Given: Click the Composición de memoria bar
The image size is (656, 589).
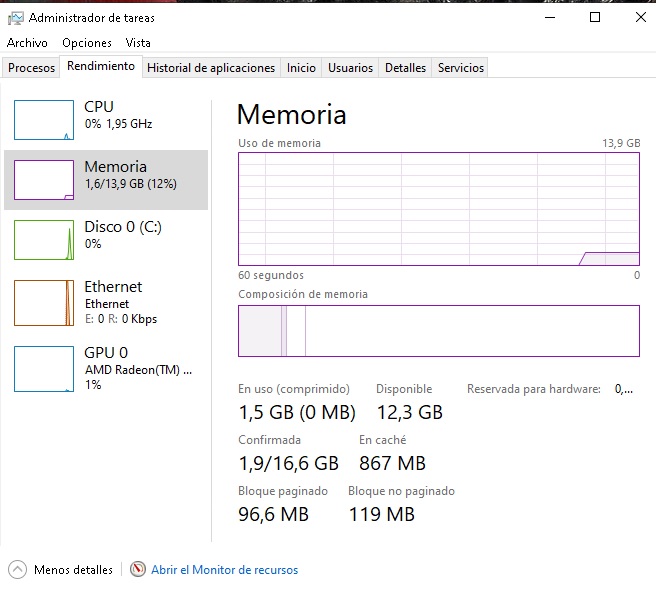Looking at the screenshot, I should 439,331.
